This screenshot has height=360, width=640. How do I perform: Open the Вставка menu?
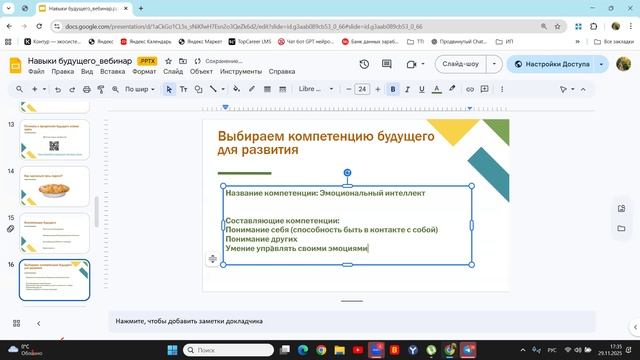(x=112, y=71)
